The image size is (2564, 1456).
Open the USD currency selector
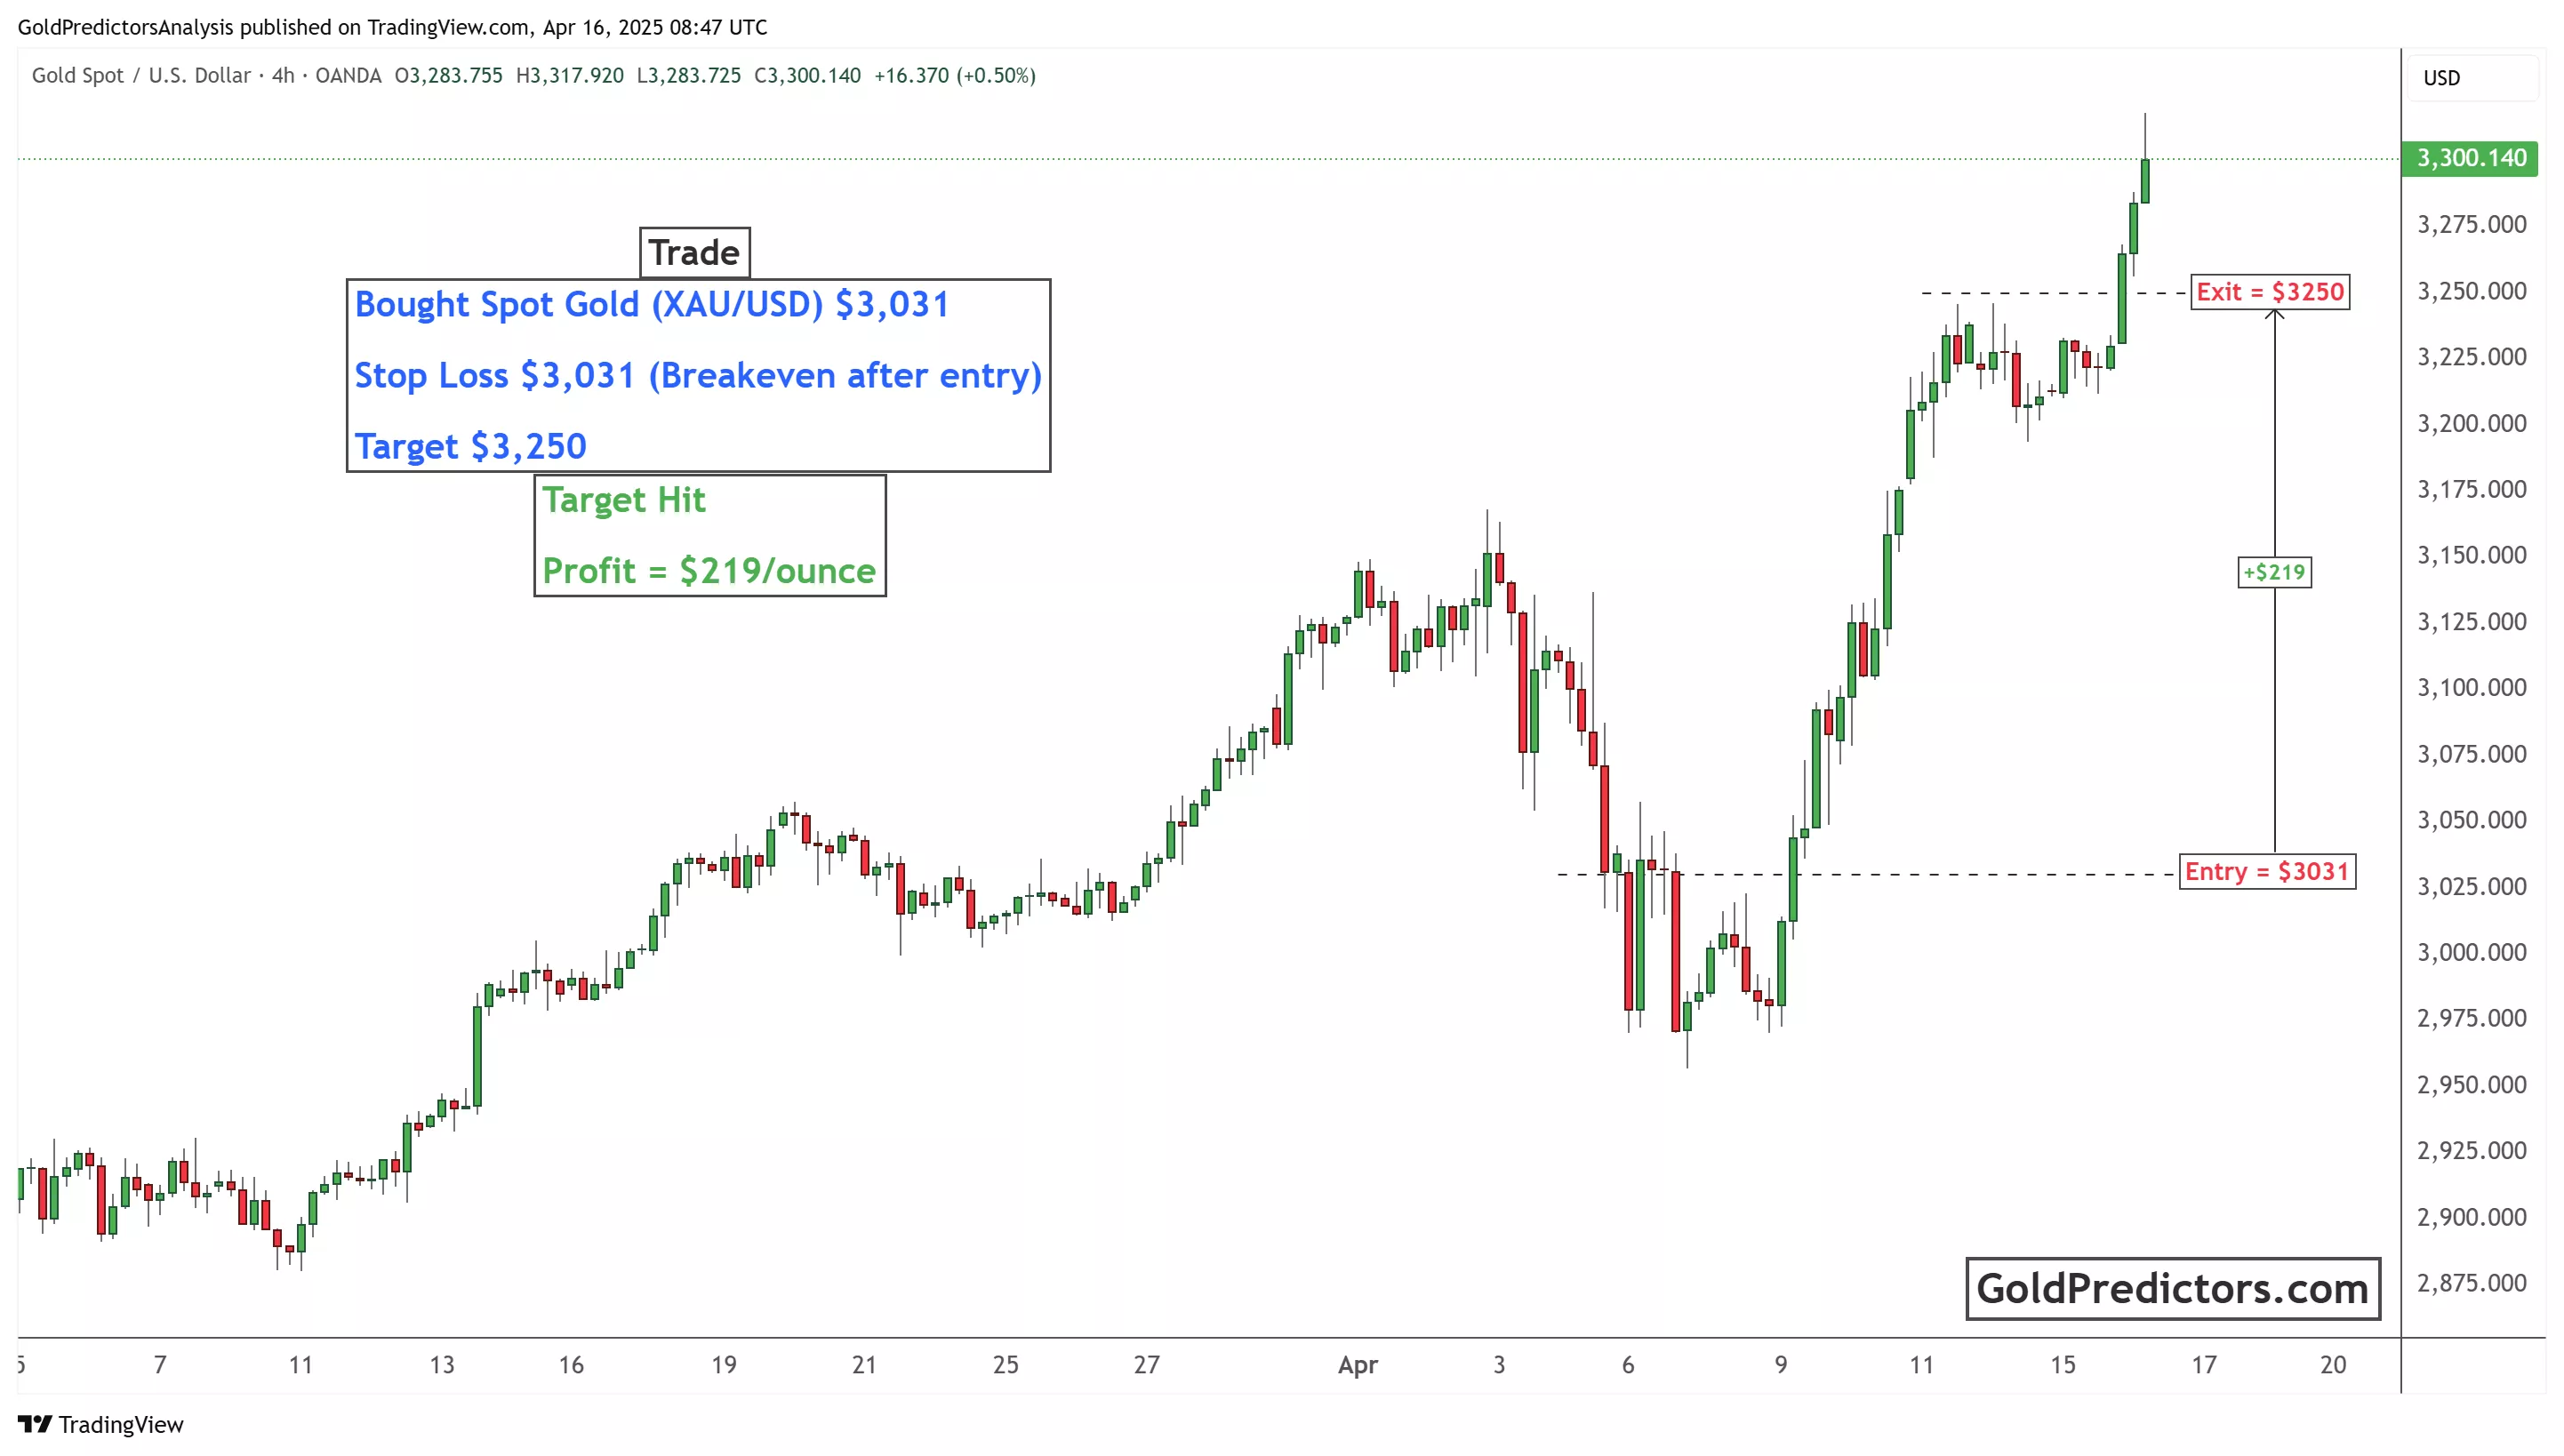click(x=2441, y=78)
